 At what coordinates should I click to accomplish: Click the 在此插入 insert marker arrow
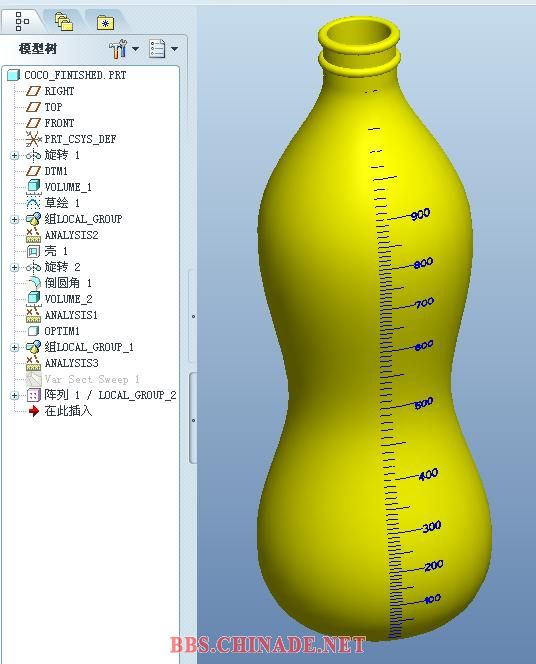[x=33, y=411]
